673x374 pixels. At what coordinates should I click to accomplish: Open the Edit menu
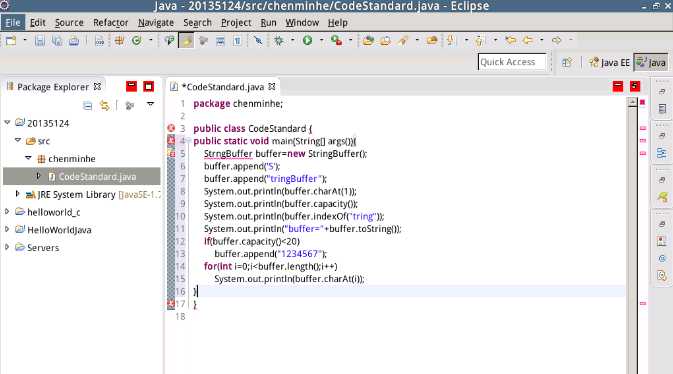click(38, 23)
